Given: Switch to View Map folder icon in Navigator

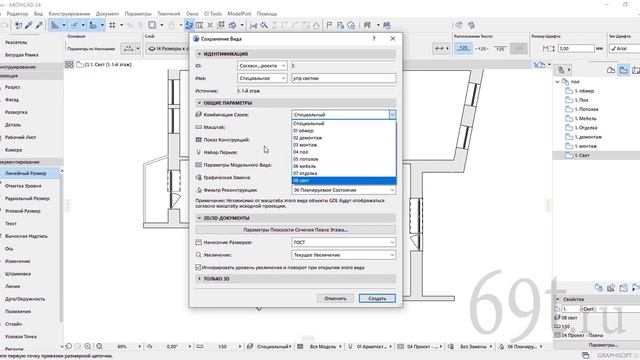Looking at the screenshot, I should [623, 70].
